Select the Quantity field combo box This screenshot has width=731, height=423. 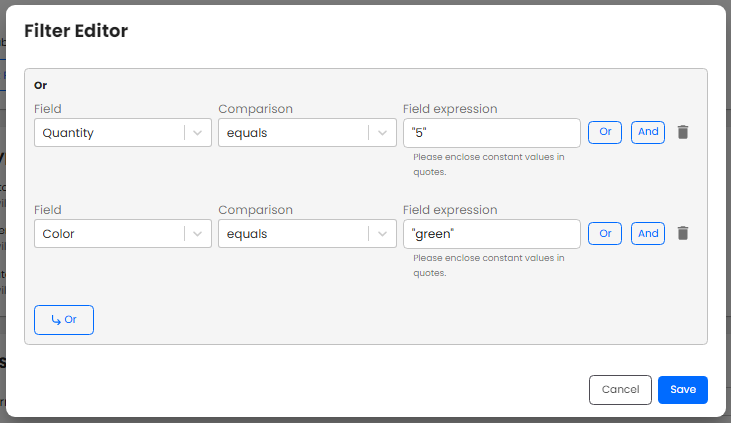pyautogui.click(x=123, y=133)
